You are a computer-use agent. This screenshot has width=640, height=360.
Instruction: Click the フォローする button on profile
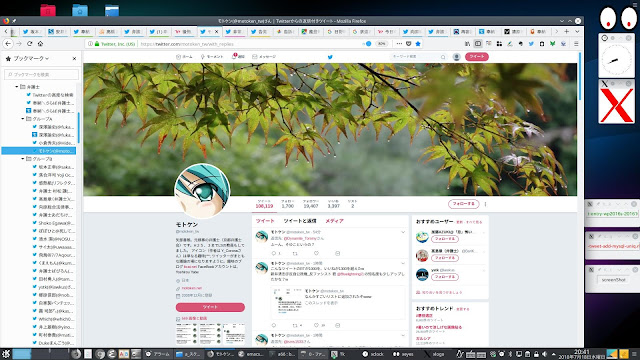(x=463, y=203)
